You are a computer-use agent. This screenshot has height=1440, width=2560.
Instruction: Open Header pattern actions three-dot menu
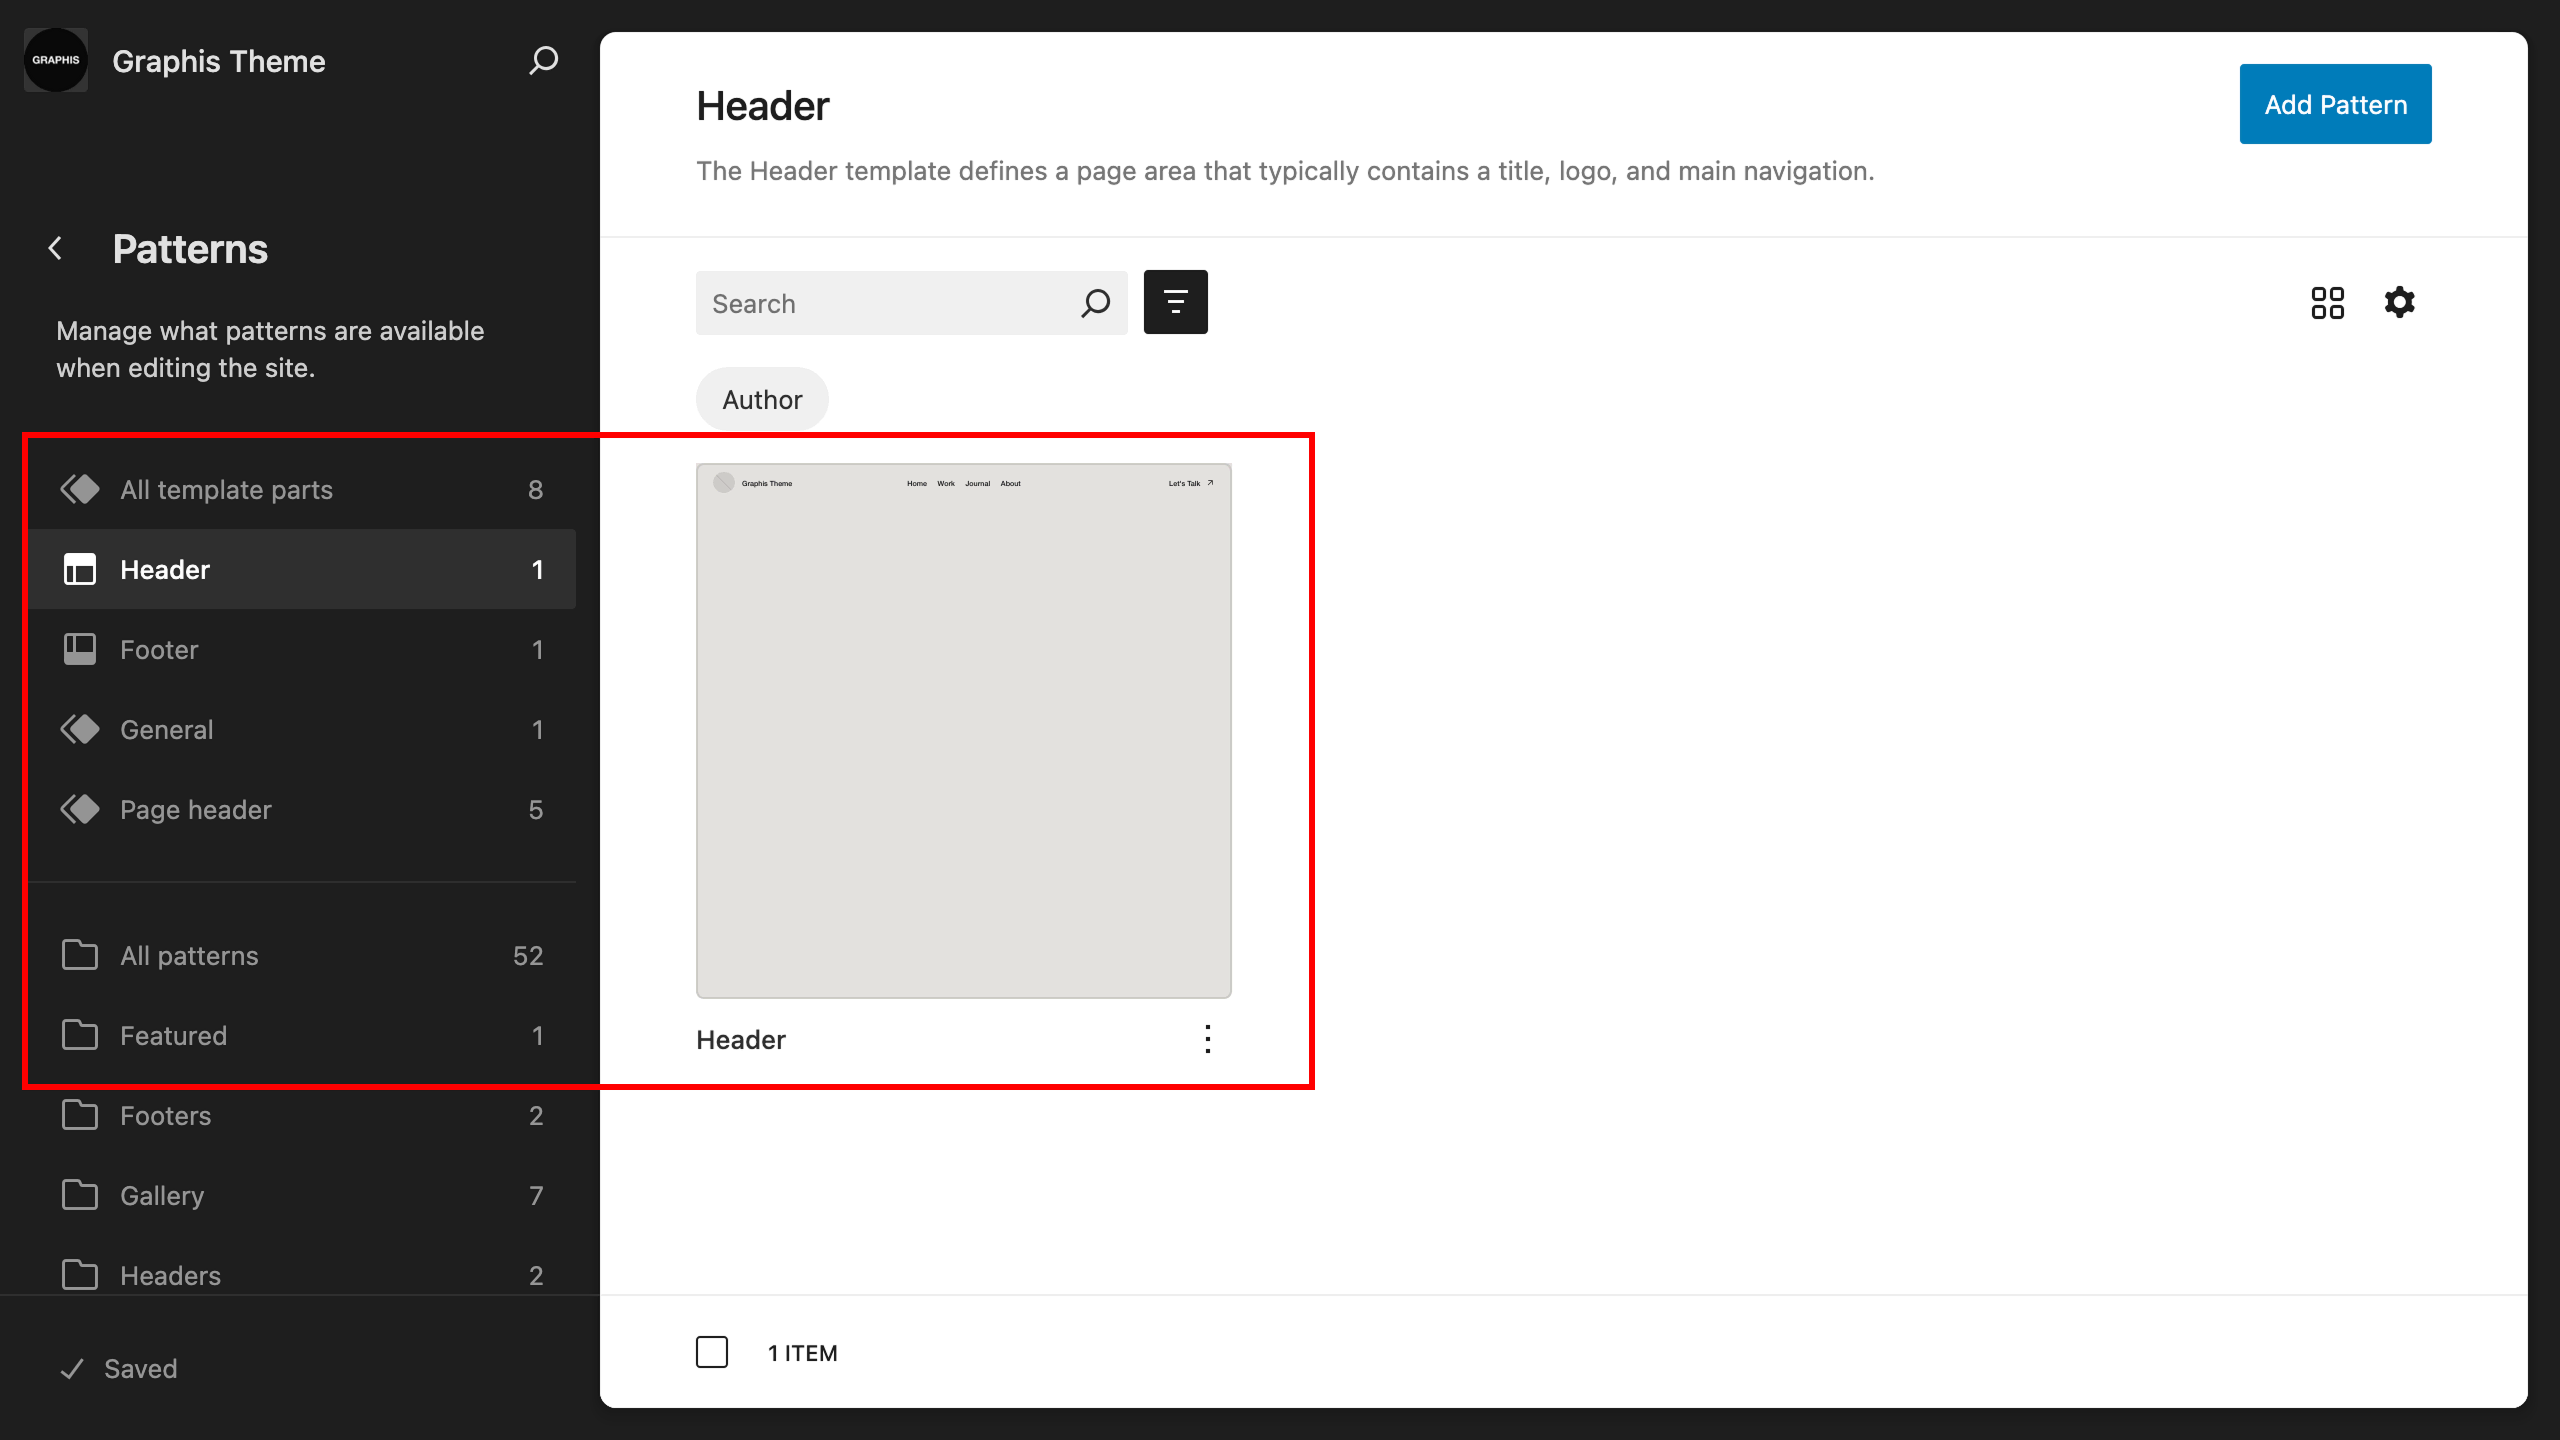click(1207, 1039)
